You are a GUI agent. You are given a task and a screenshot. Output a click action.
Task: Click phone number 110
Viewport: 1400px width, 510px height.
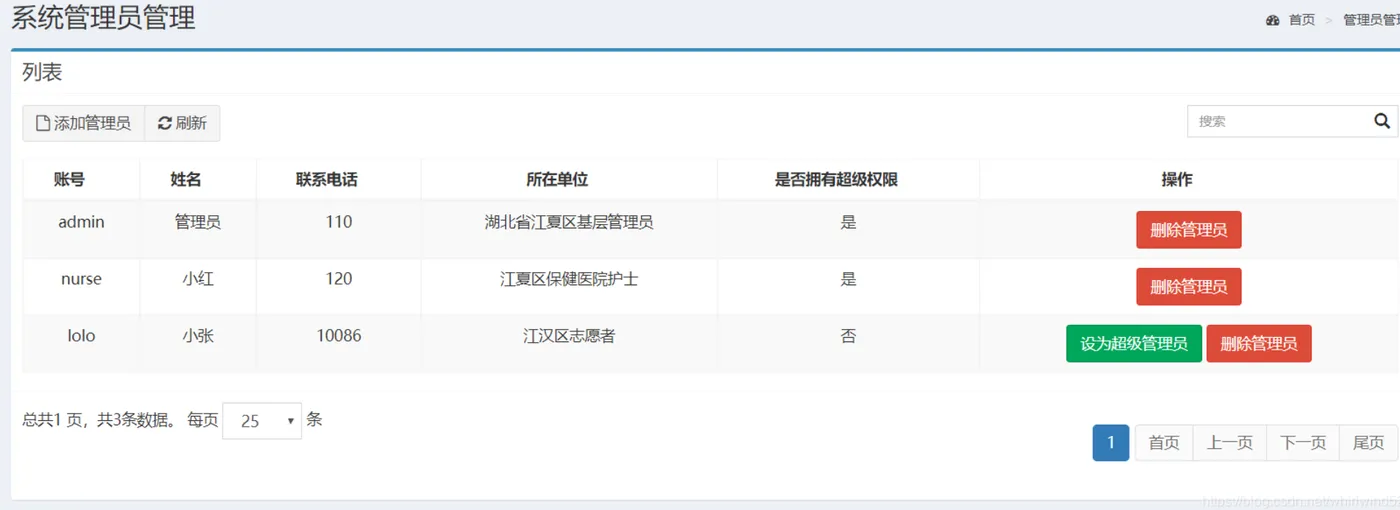click(339, 222)
